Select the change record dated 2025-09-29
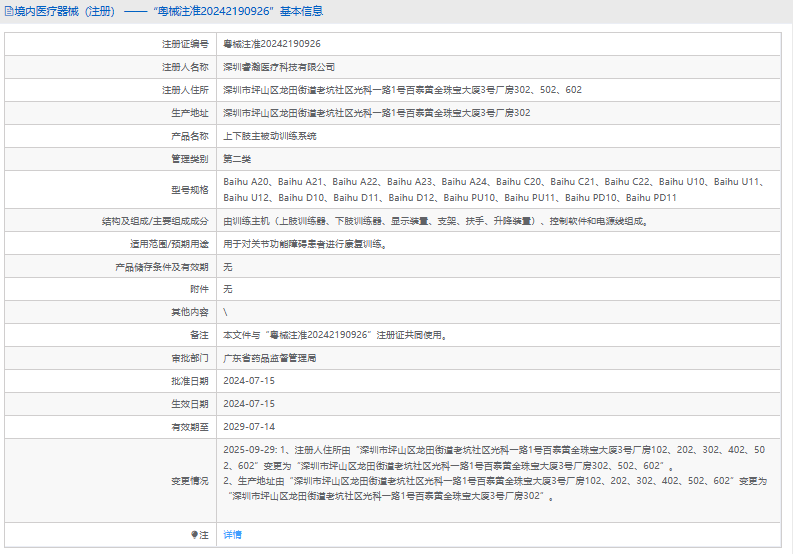Image resolution: width=793 pixels, height=554 pixels. (495, 473)
